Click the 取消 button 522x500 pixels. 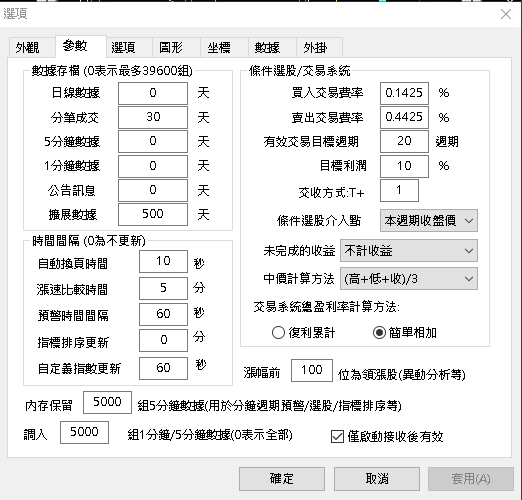click(x=377, y=479)
